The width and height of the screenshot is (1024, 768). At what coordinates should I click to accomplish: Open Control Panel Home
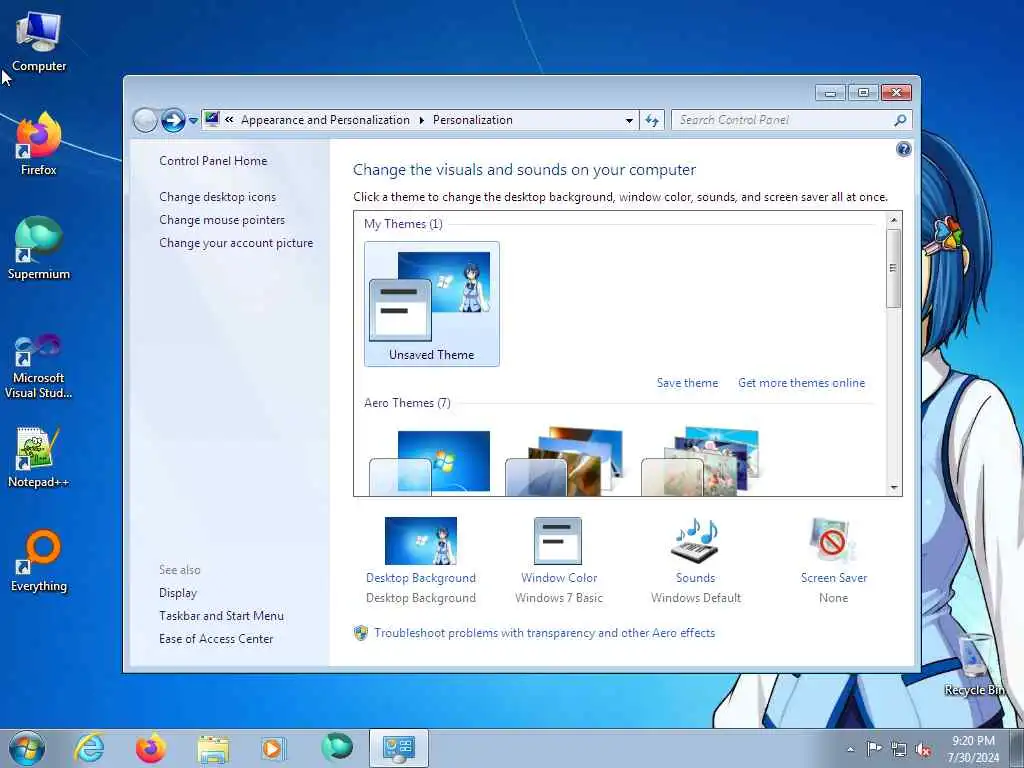click(x=213, y=161)
